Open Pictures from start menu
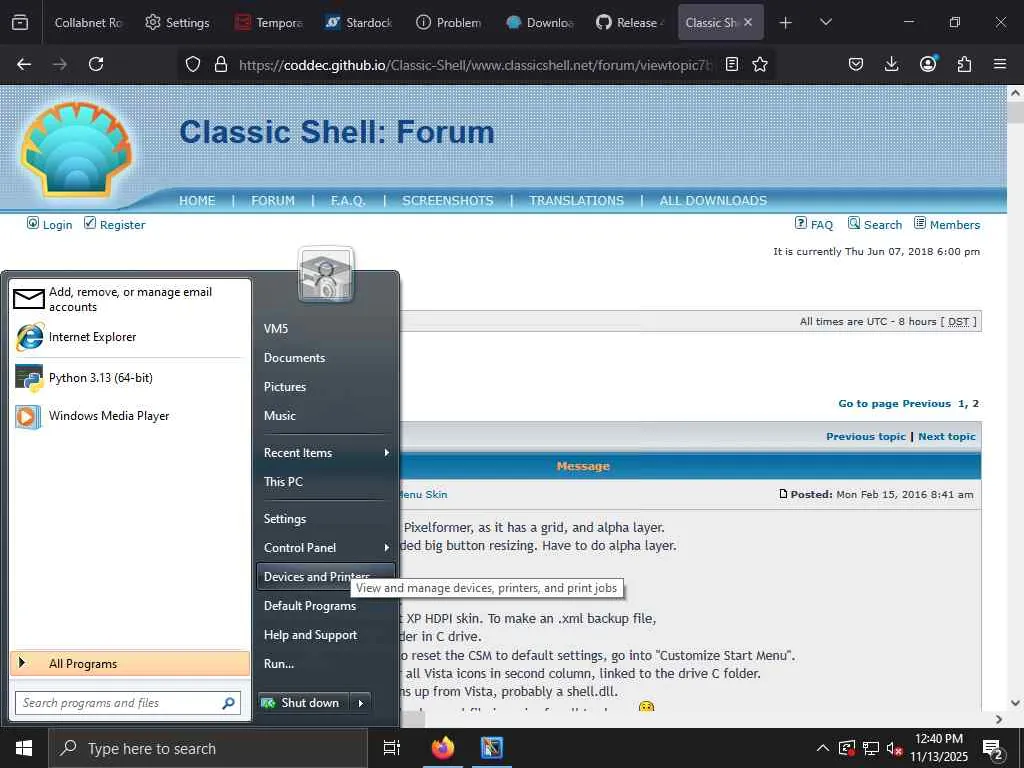Image resolution: width=1024 pixels, height=768 pixels. pos(326,387)
